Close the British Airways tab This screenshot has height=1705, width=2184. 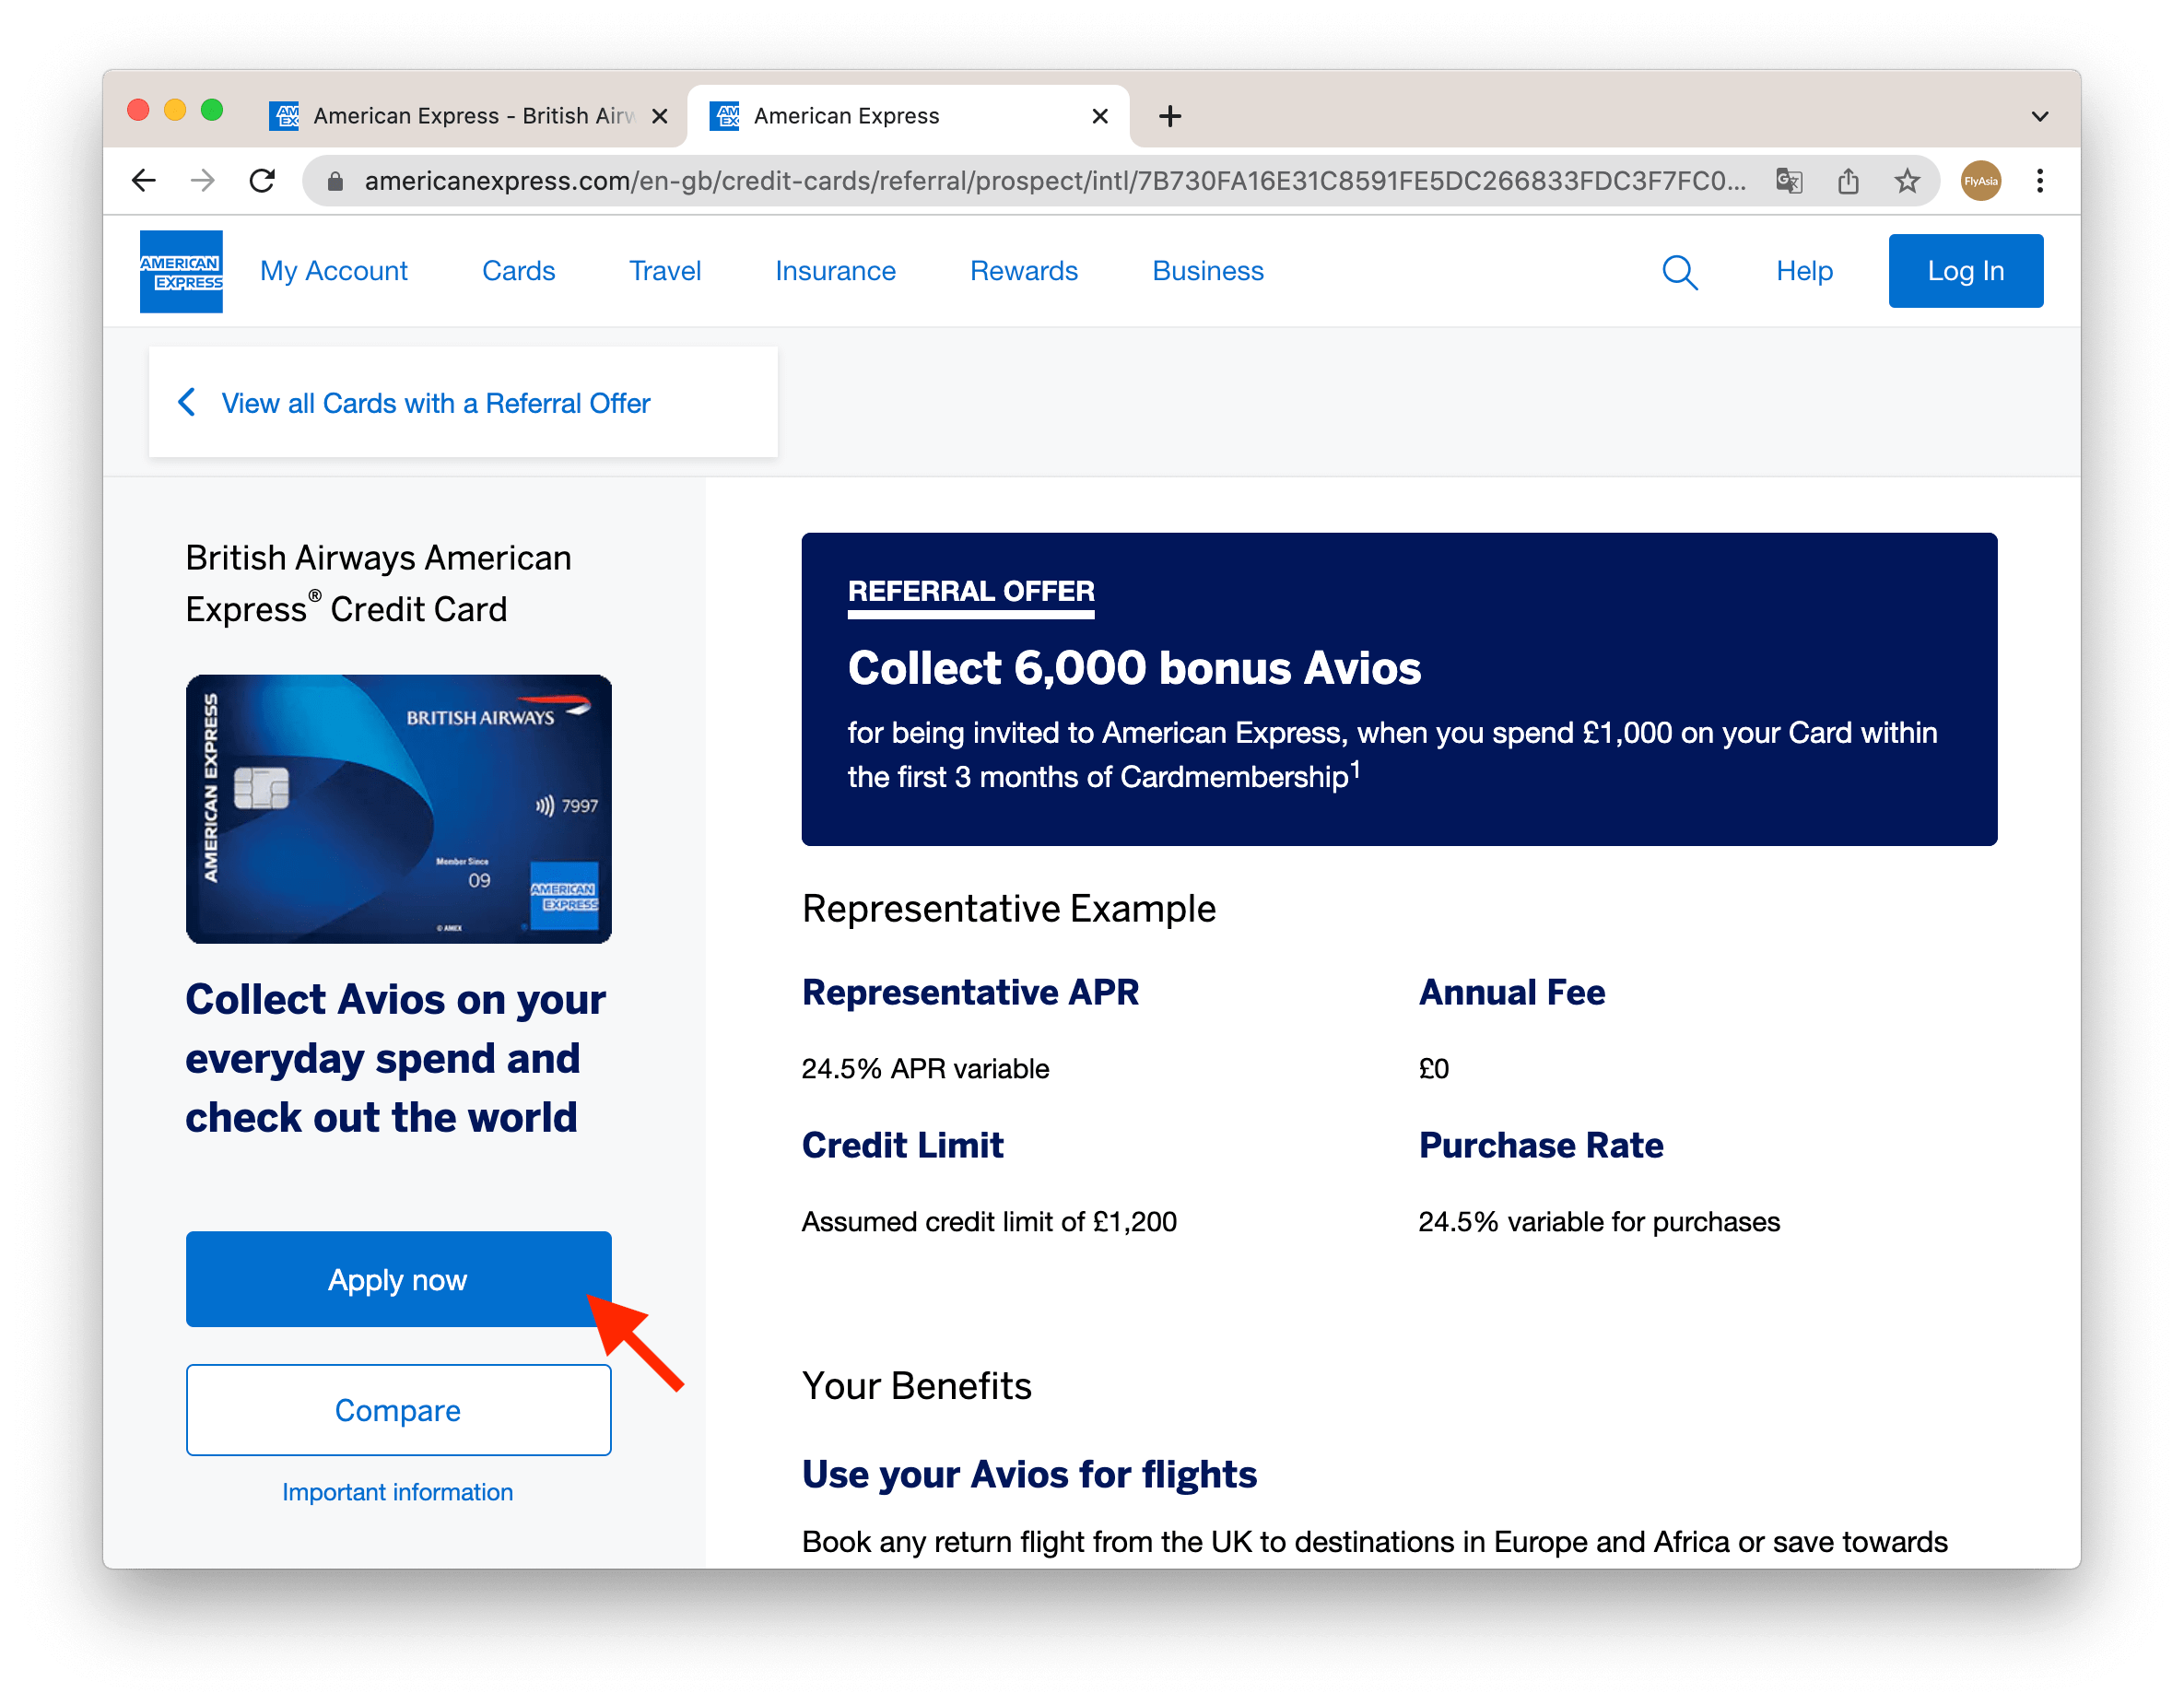(659, 116)
